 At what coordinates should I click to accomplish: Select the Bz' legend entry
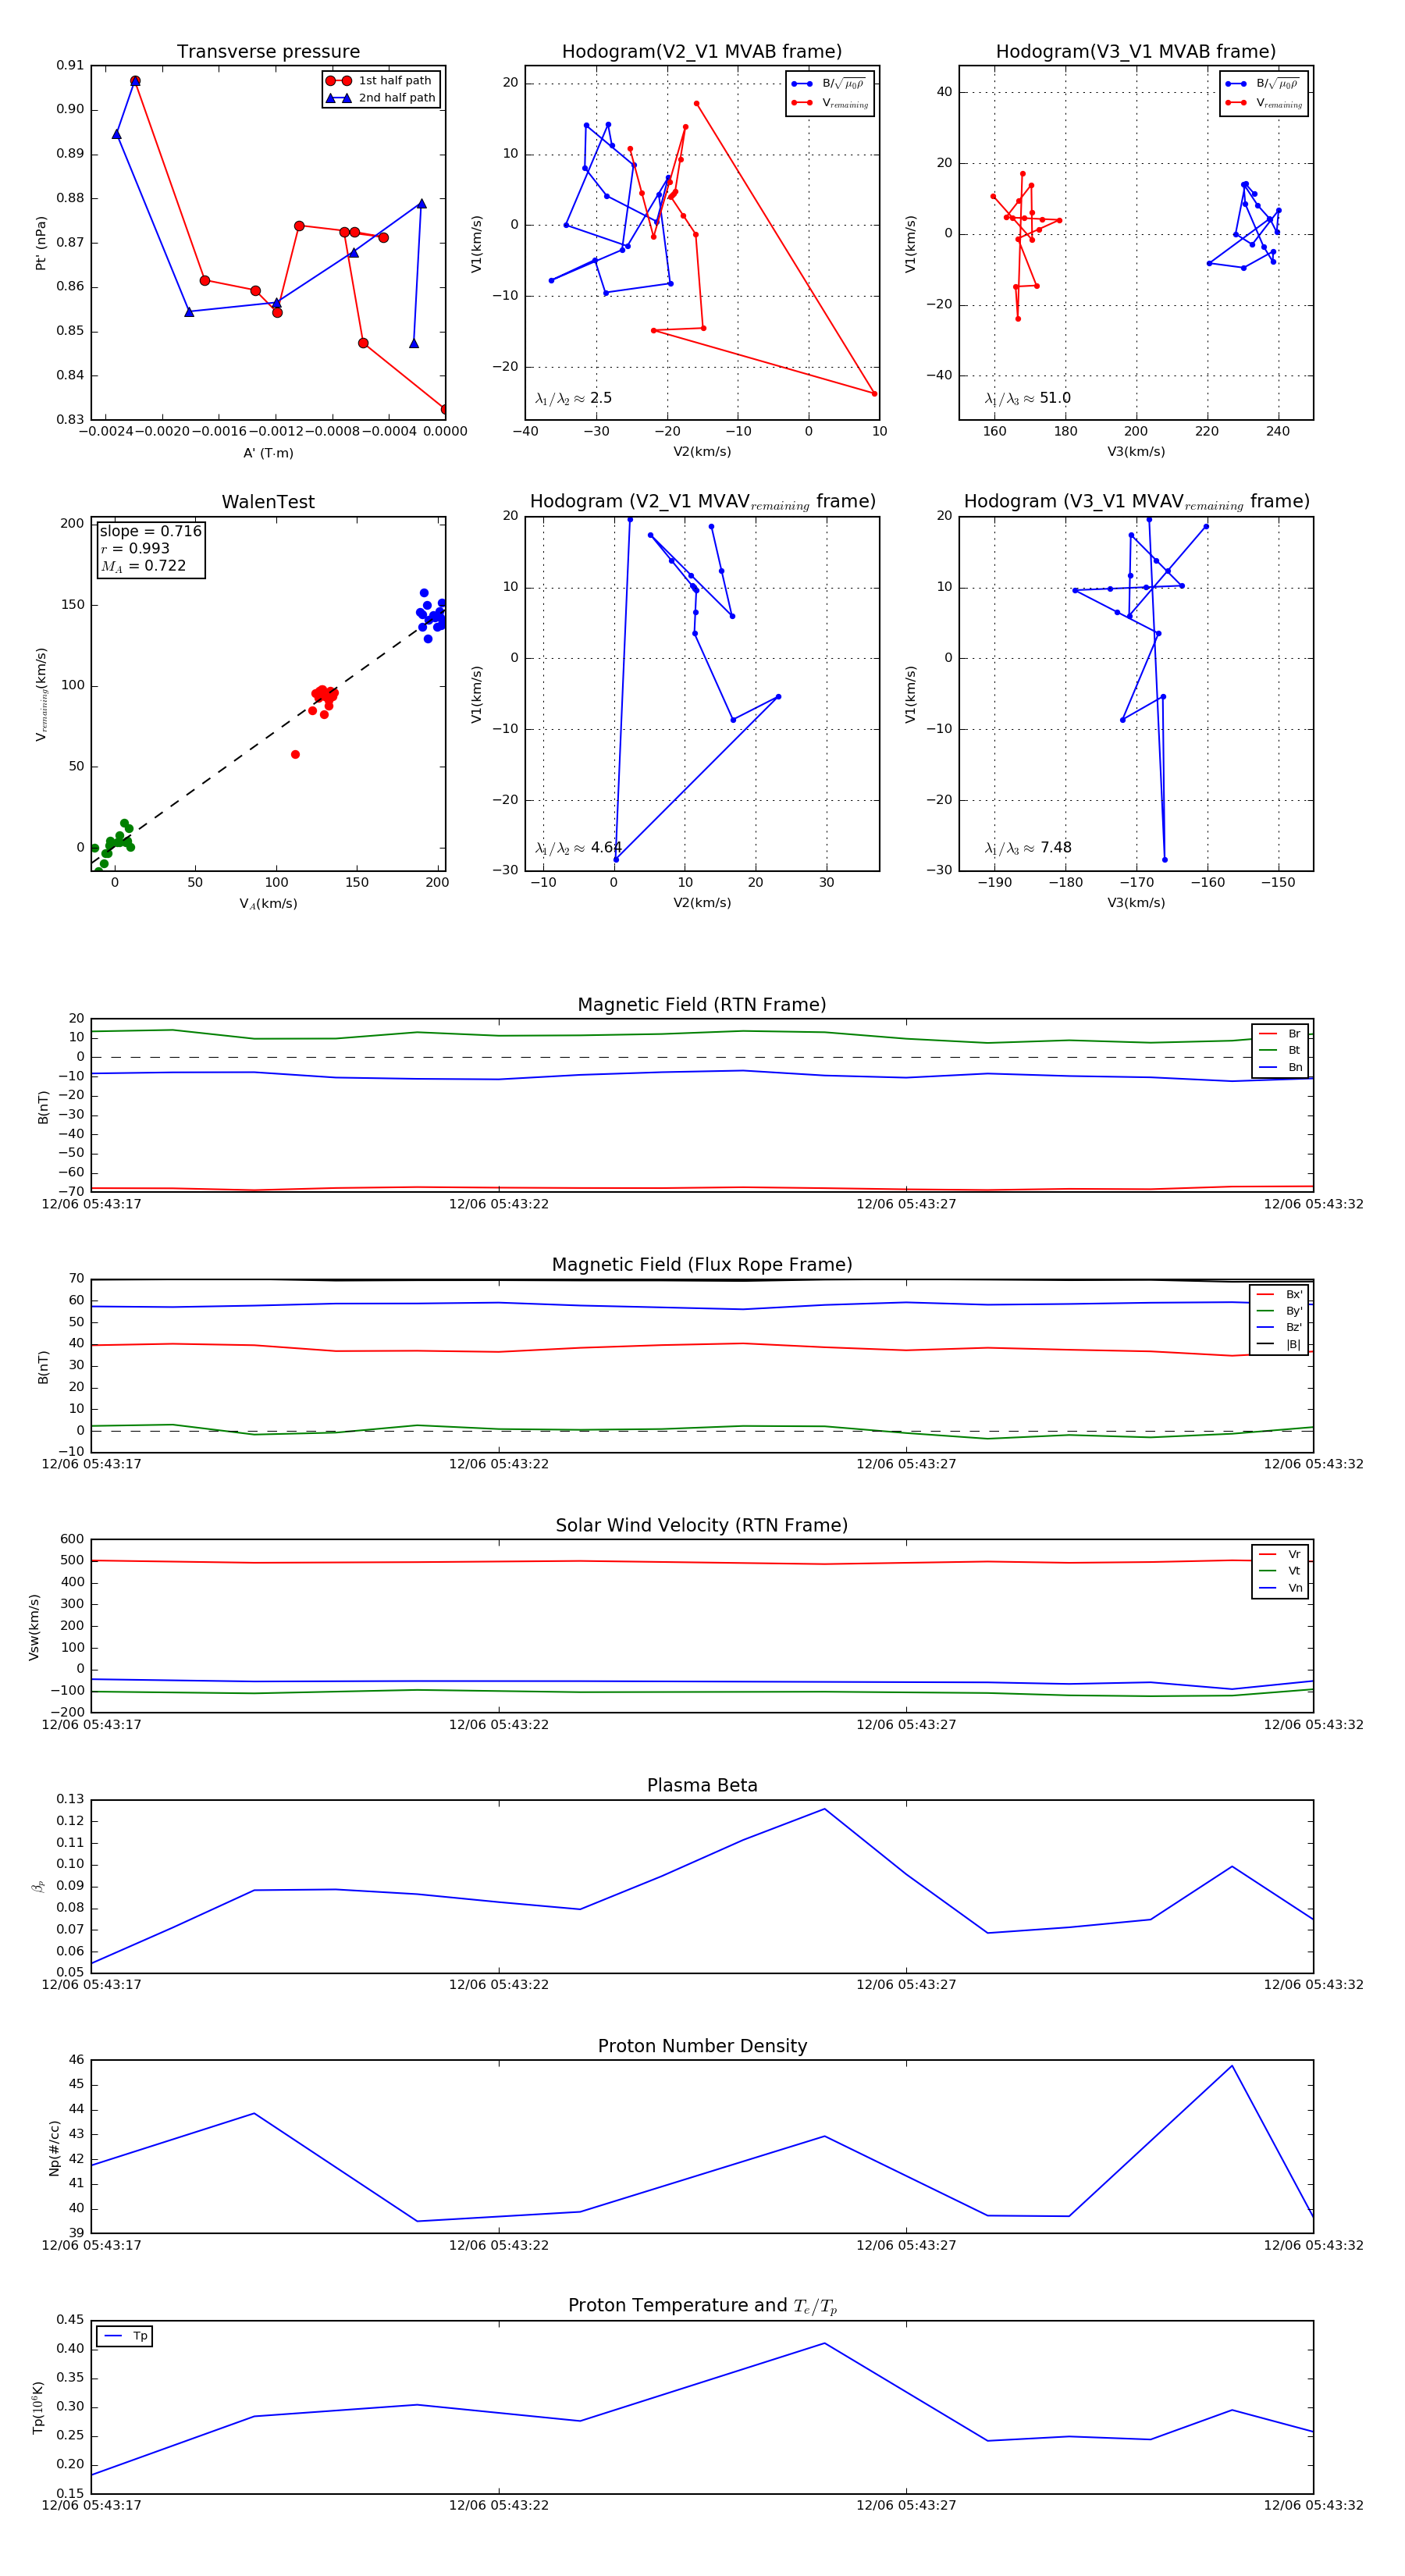click(1279, 1327)
